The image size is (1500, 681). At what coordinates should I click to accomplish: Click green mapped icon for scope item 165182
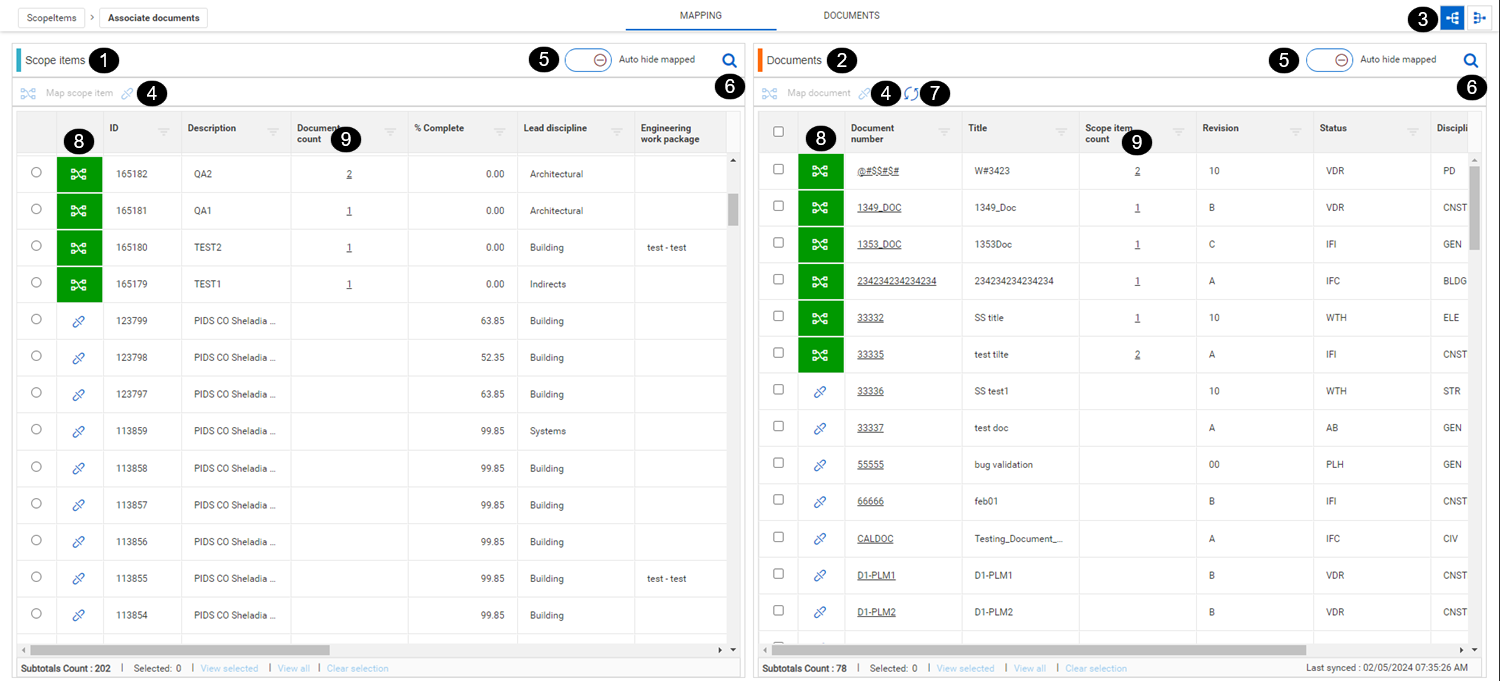pyautogui.click(x=79, y=174)
